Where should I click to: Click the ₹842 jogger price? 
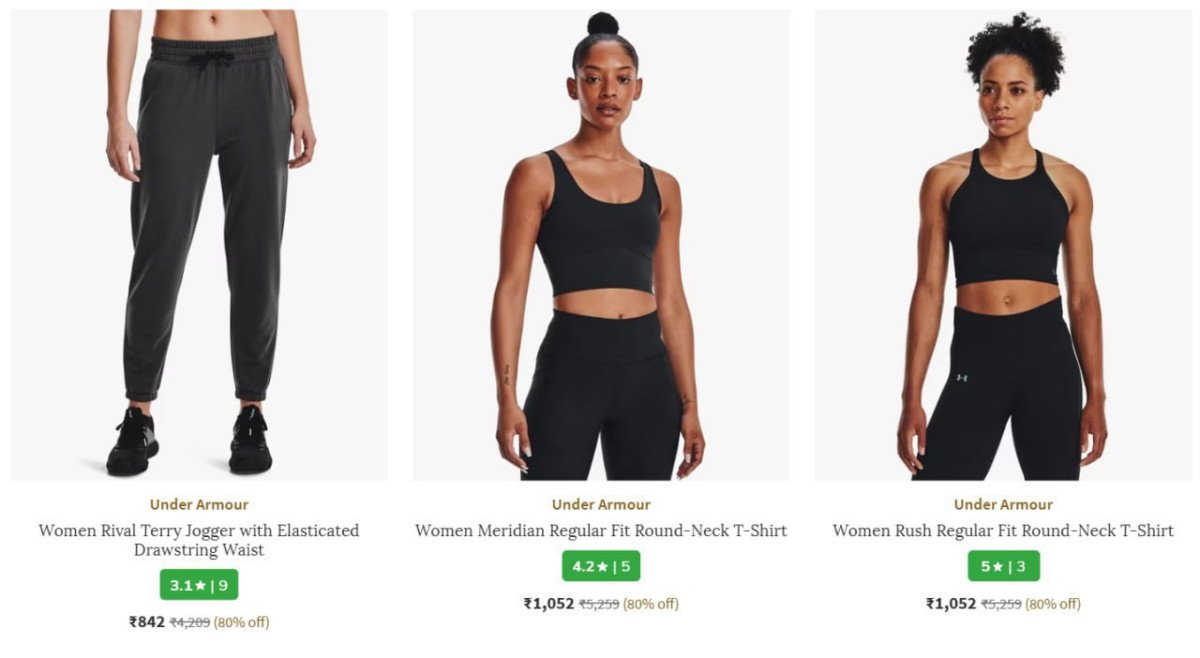147,622
